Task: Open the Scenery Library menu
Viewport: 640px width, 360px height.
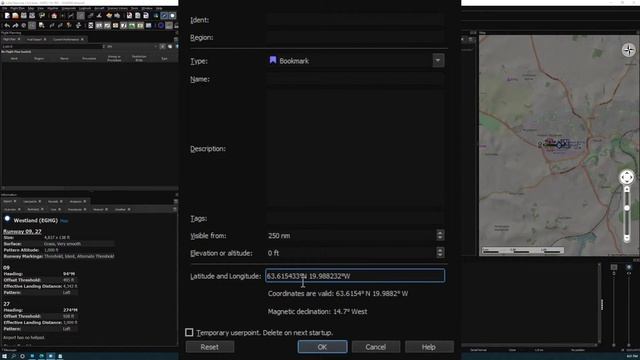Action: pos(118,8)
